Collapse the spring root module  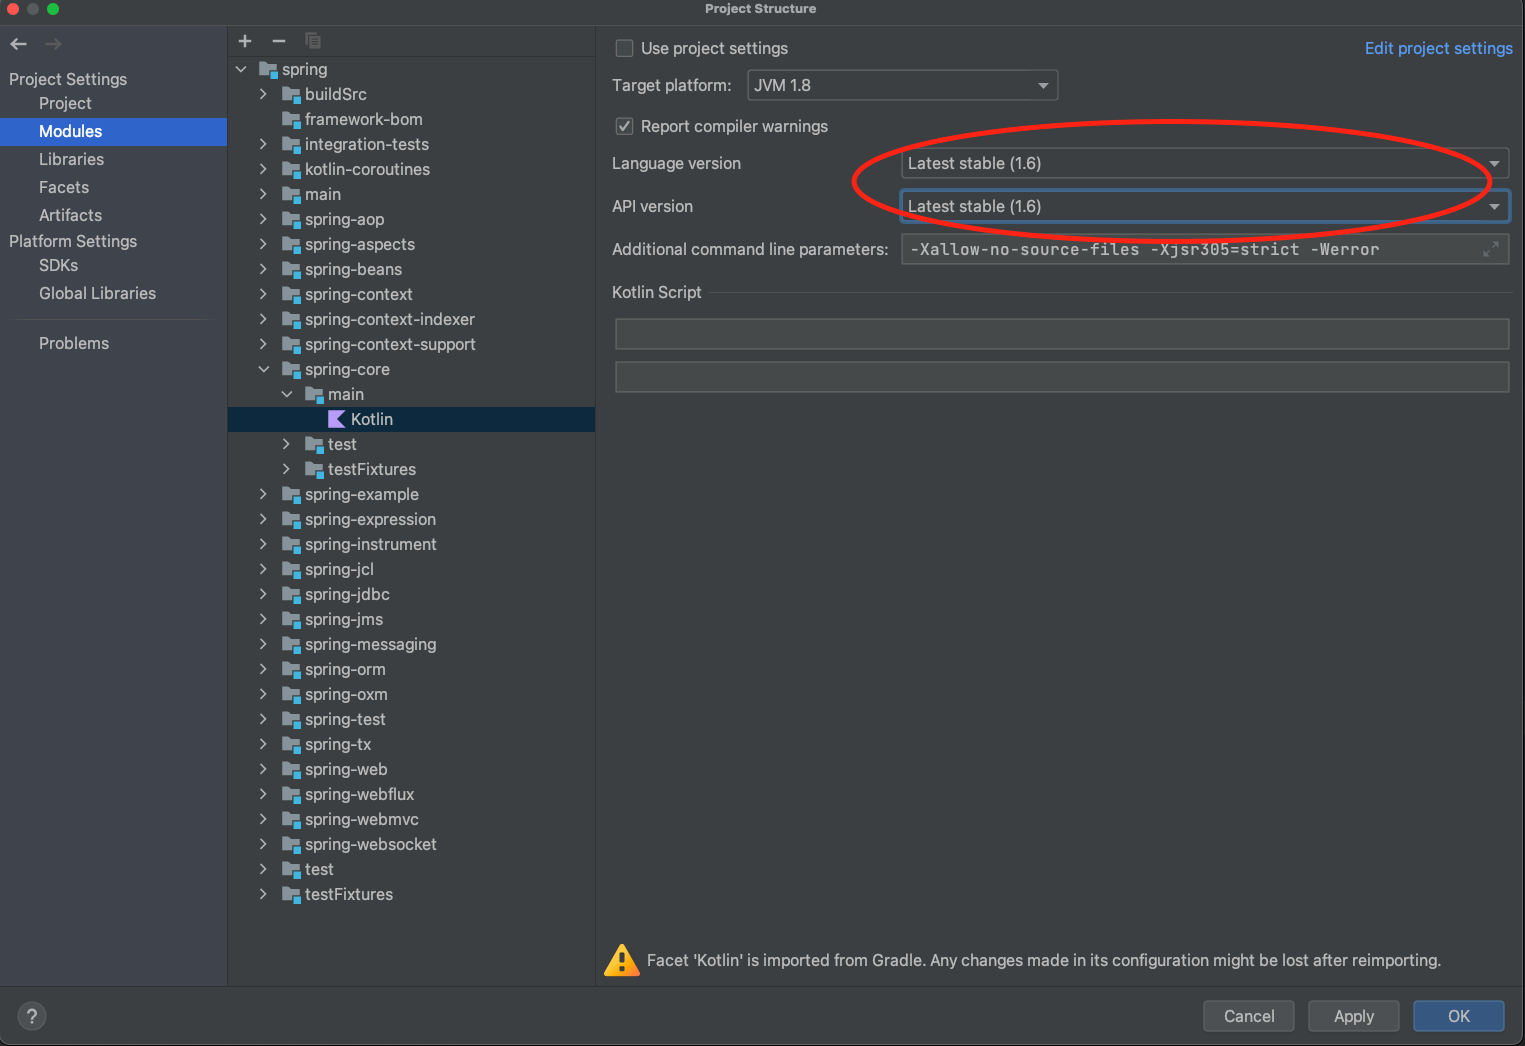(241, 69)
